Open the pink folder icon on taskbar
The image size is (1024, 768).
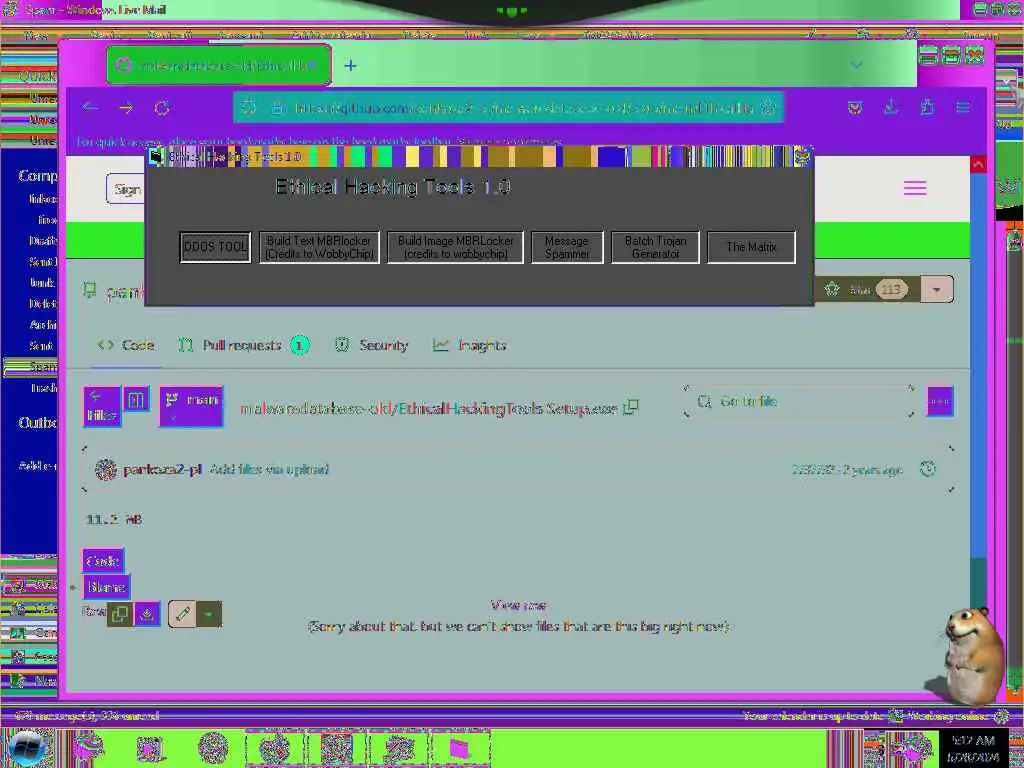[x=459, y=749]
